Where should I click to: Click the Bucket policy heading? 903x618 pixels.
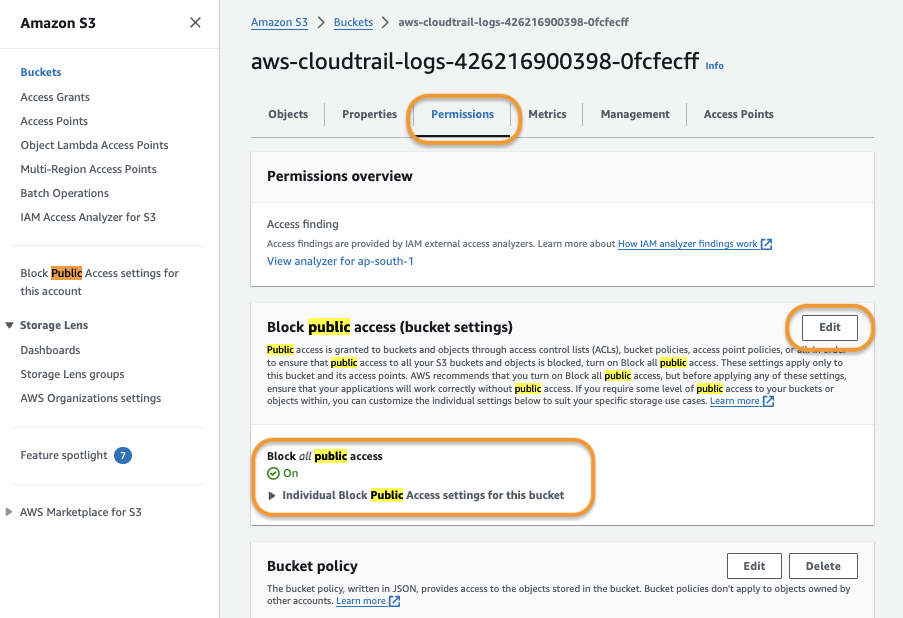(x=312, y=566)
